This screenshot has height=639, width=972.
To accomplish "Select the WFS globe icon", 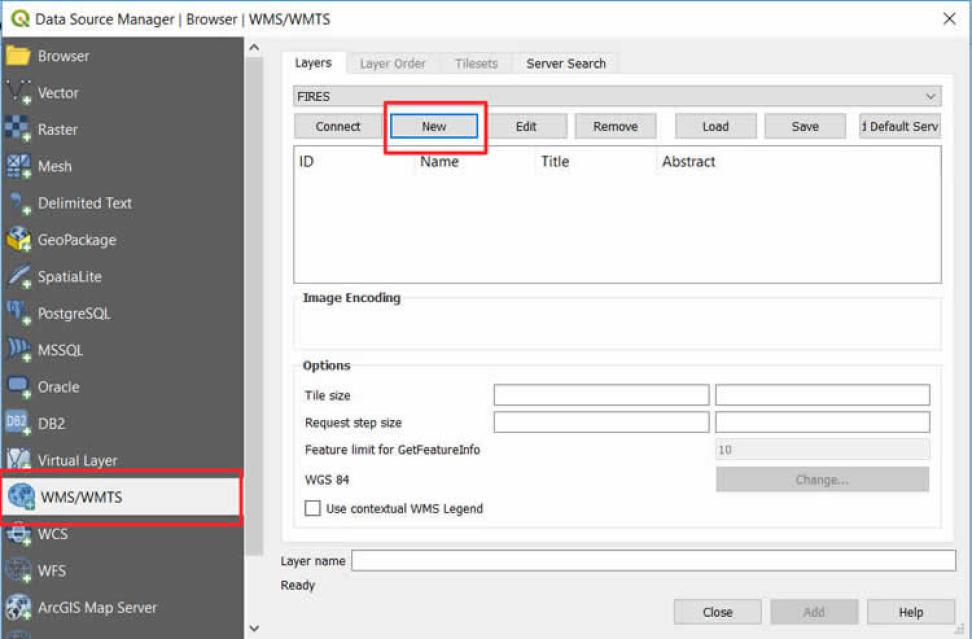I will 17,570.
